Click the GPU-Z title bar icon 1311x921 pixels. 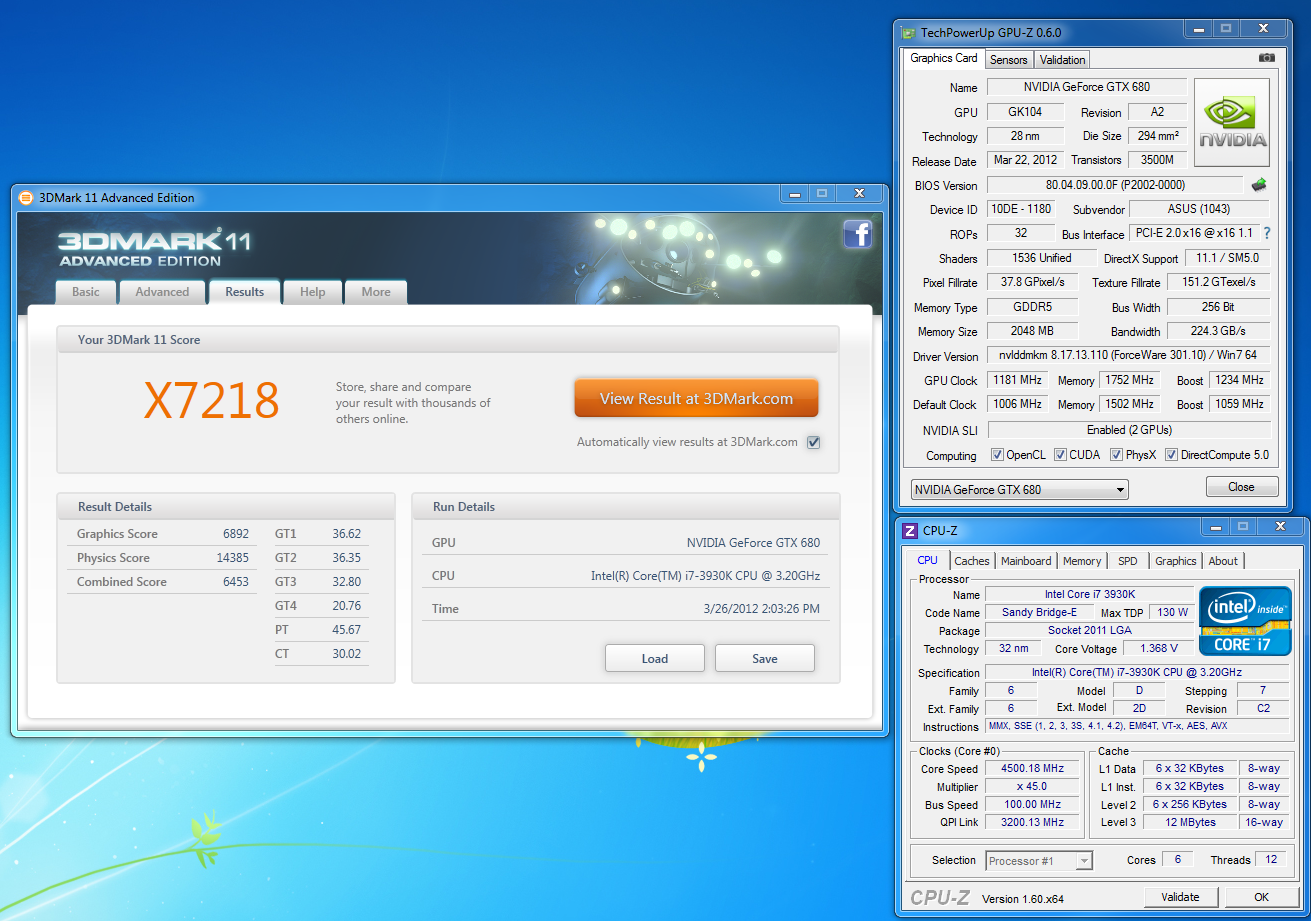909,32
